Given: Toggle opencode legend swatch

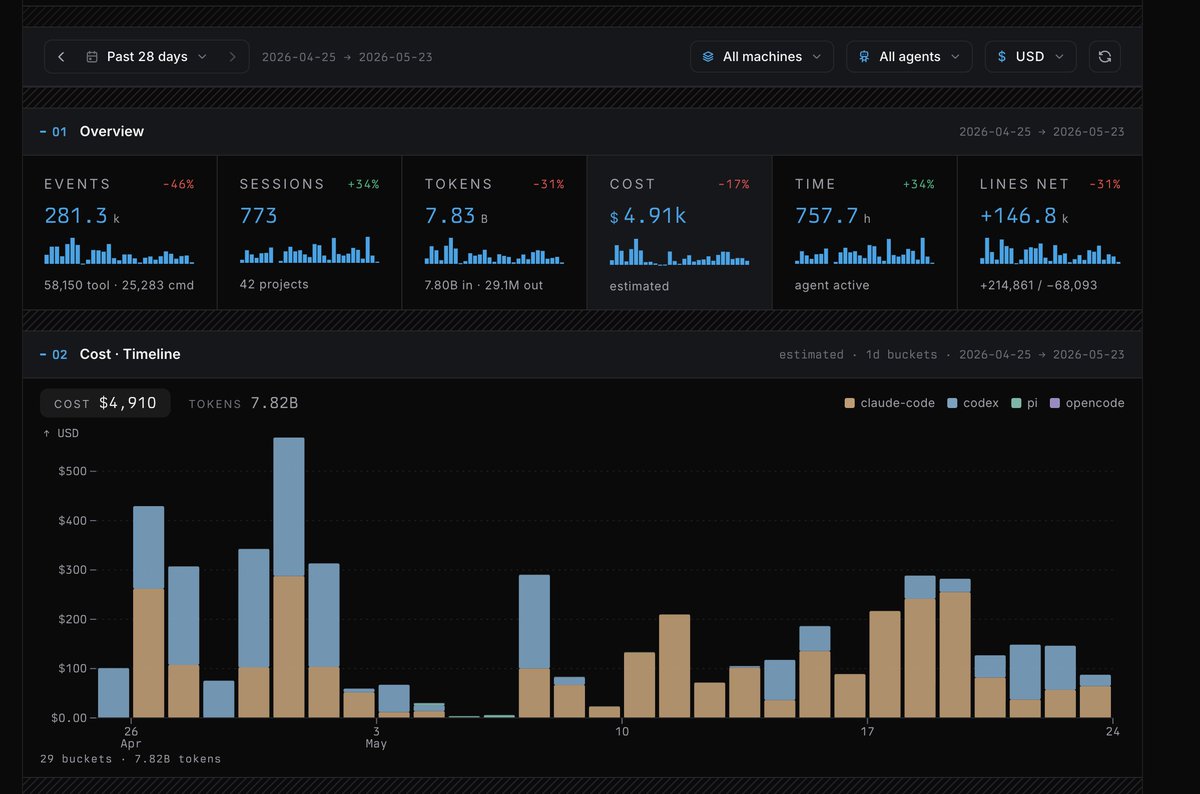Looking at the screenshot, I should pyautogui.click(x=1053, y=403).
